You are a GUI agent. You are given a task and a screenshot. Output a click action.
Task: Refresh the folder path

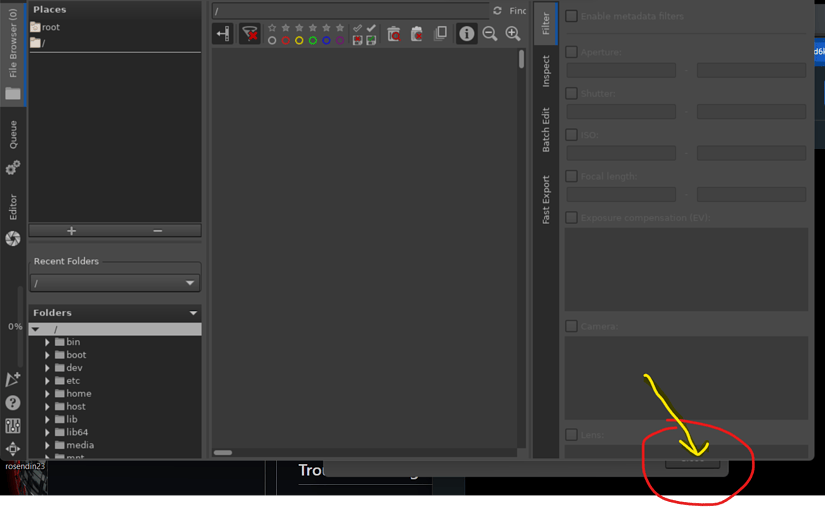click(497, 11)
